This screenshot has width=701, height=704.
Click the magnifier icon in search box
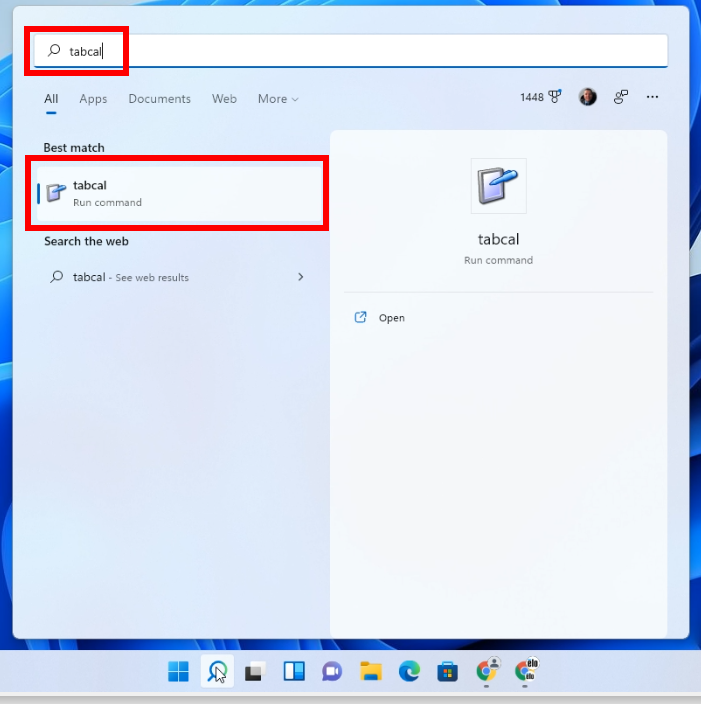pos(54,50)
